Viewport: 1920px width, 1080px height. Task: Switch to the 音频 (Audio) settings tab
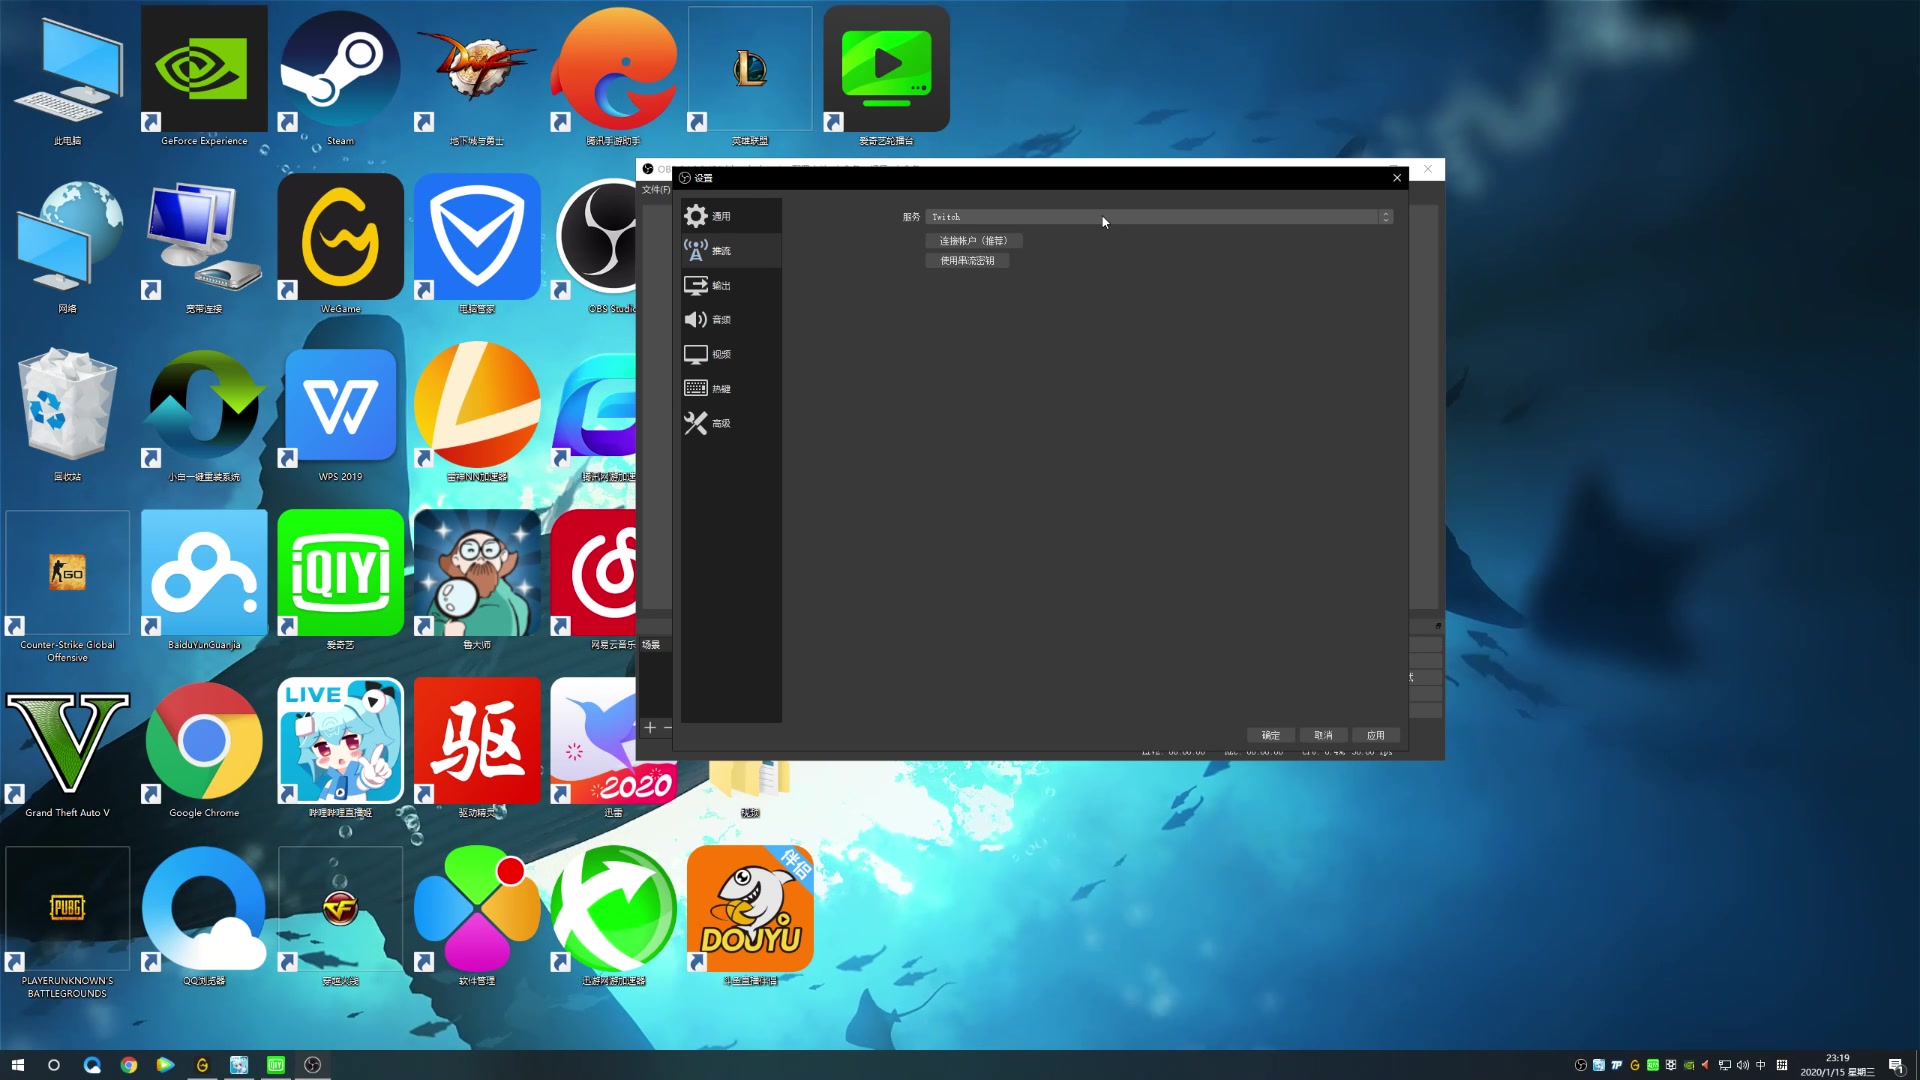pos(731,319)
